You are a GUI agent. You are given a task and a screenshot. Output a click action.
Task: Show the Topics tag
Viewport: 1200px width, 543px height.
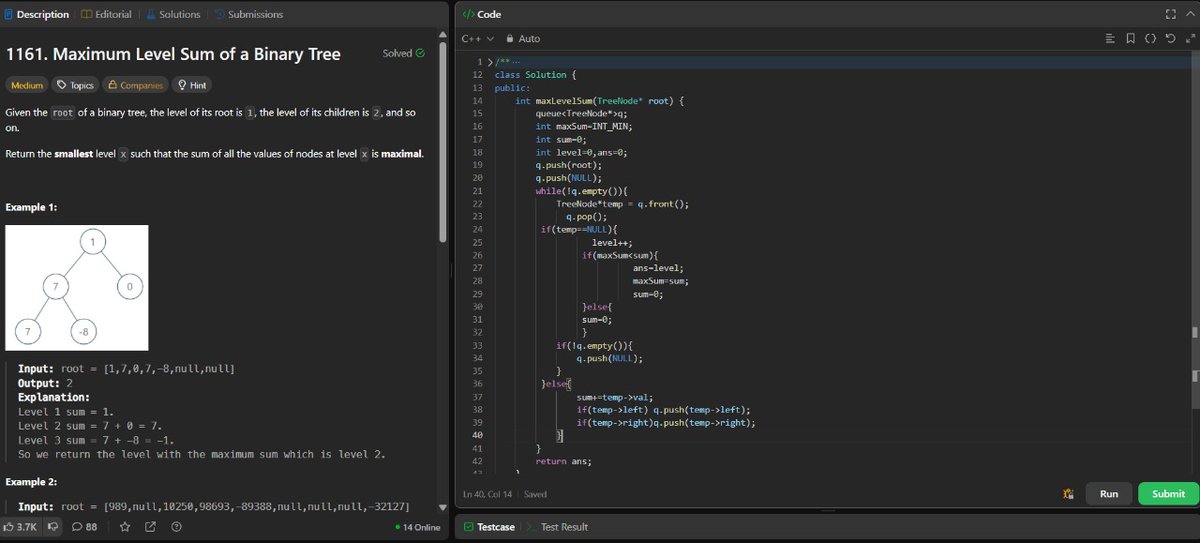point(76,85)
